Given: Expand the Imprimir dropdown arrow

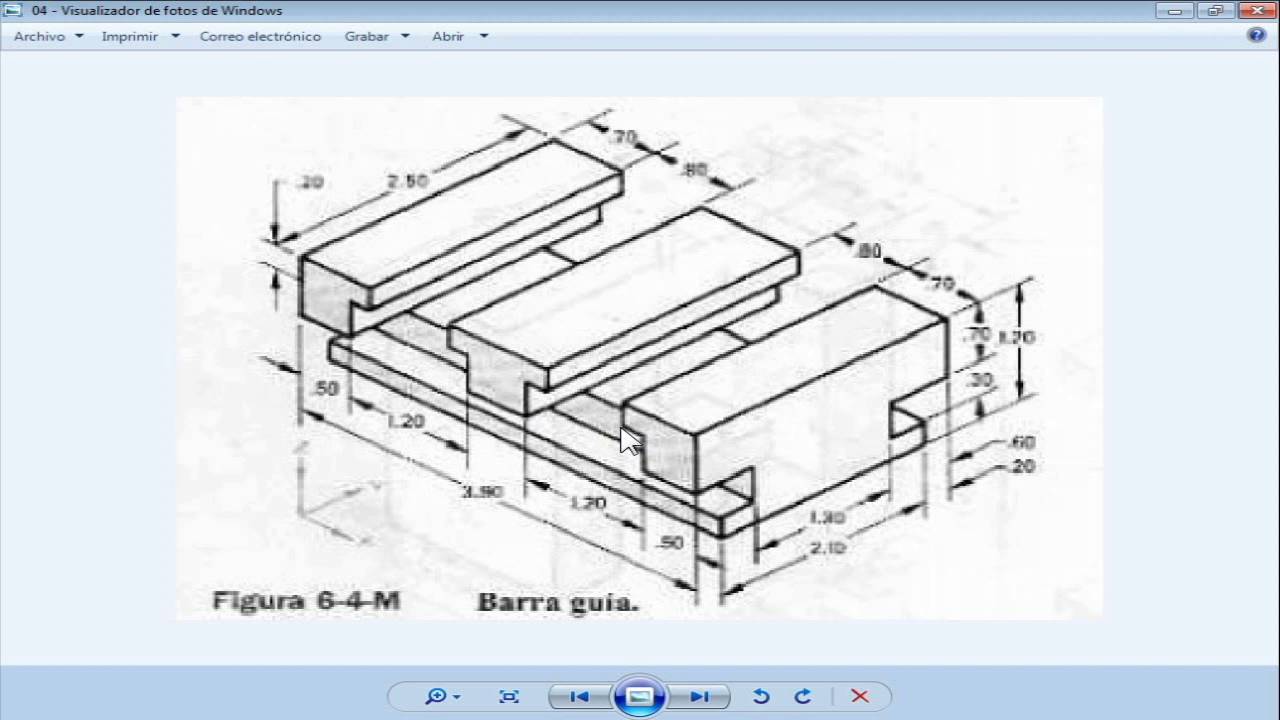Looking at the screenshot, I should click(175, 36).
